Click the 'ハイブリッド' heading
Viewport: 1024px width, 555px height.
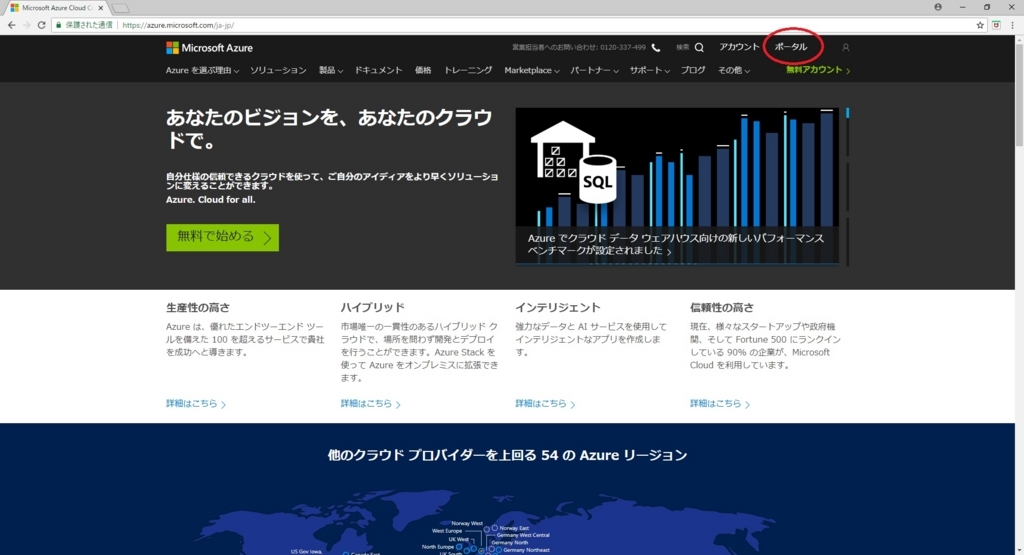(x=372, y=308)
